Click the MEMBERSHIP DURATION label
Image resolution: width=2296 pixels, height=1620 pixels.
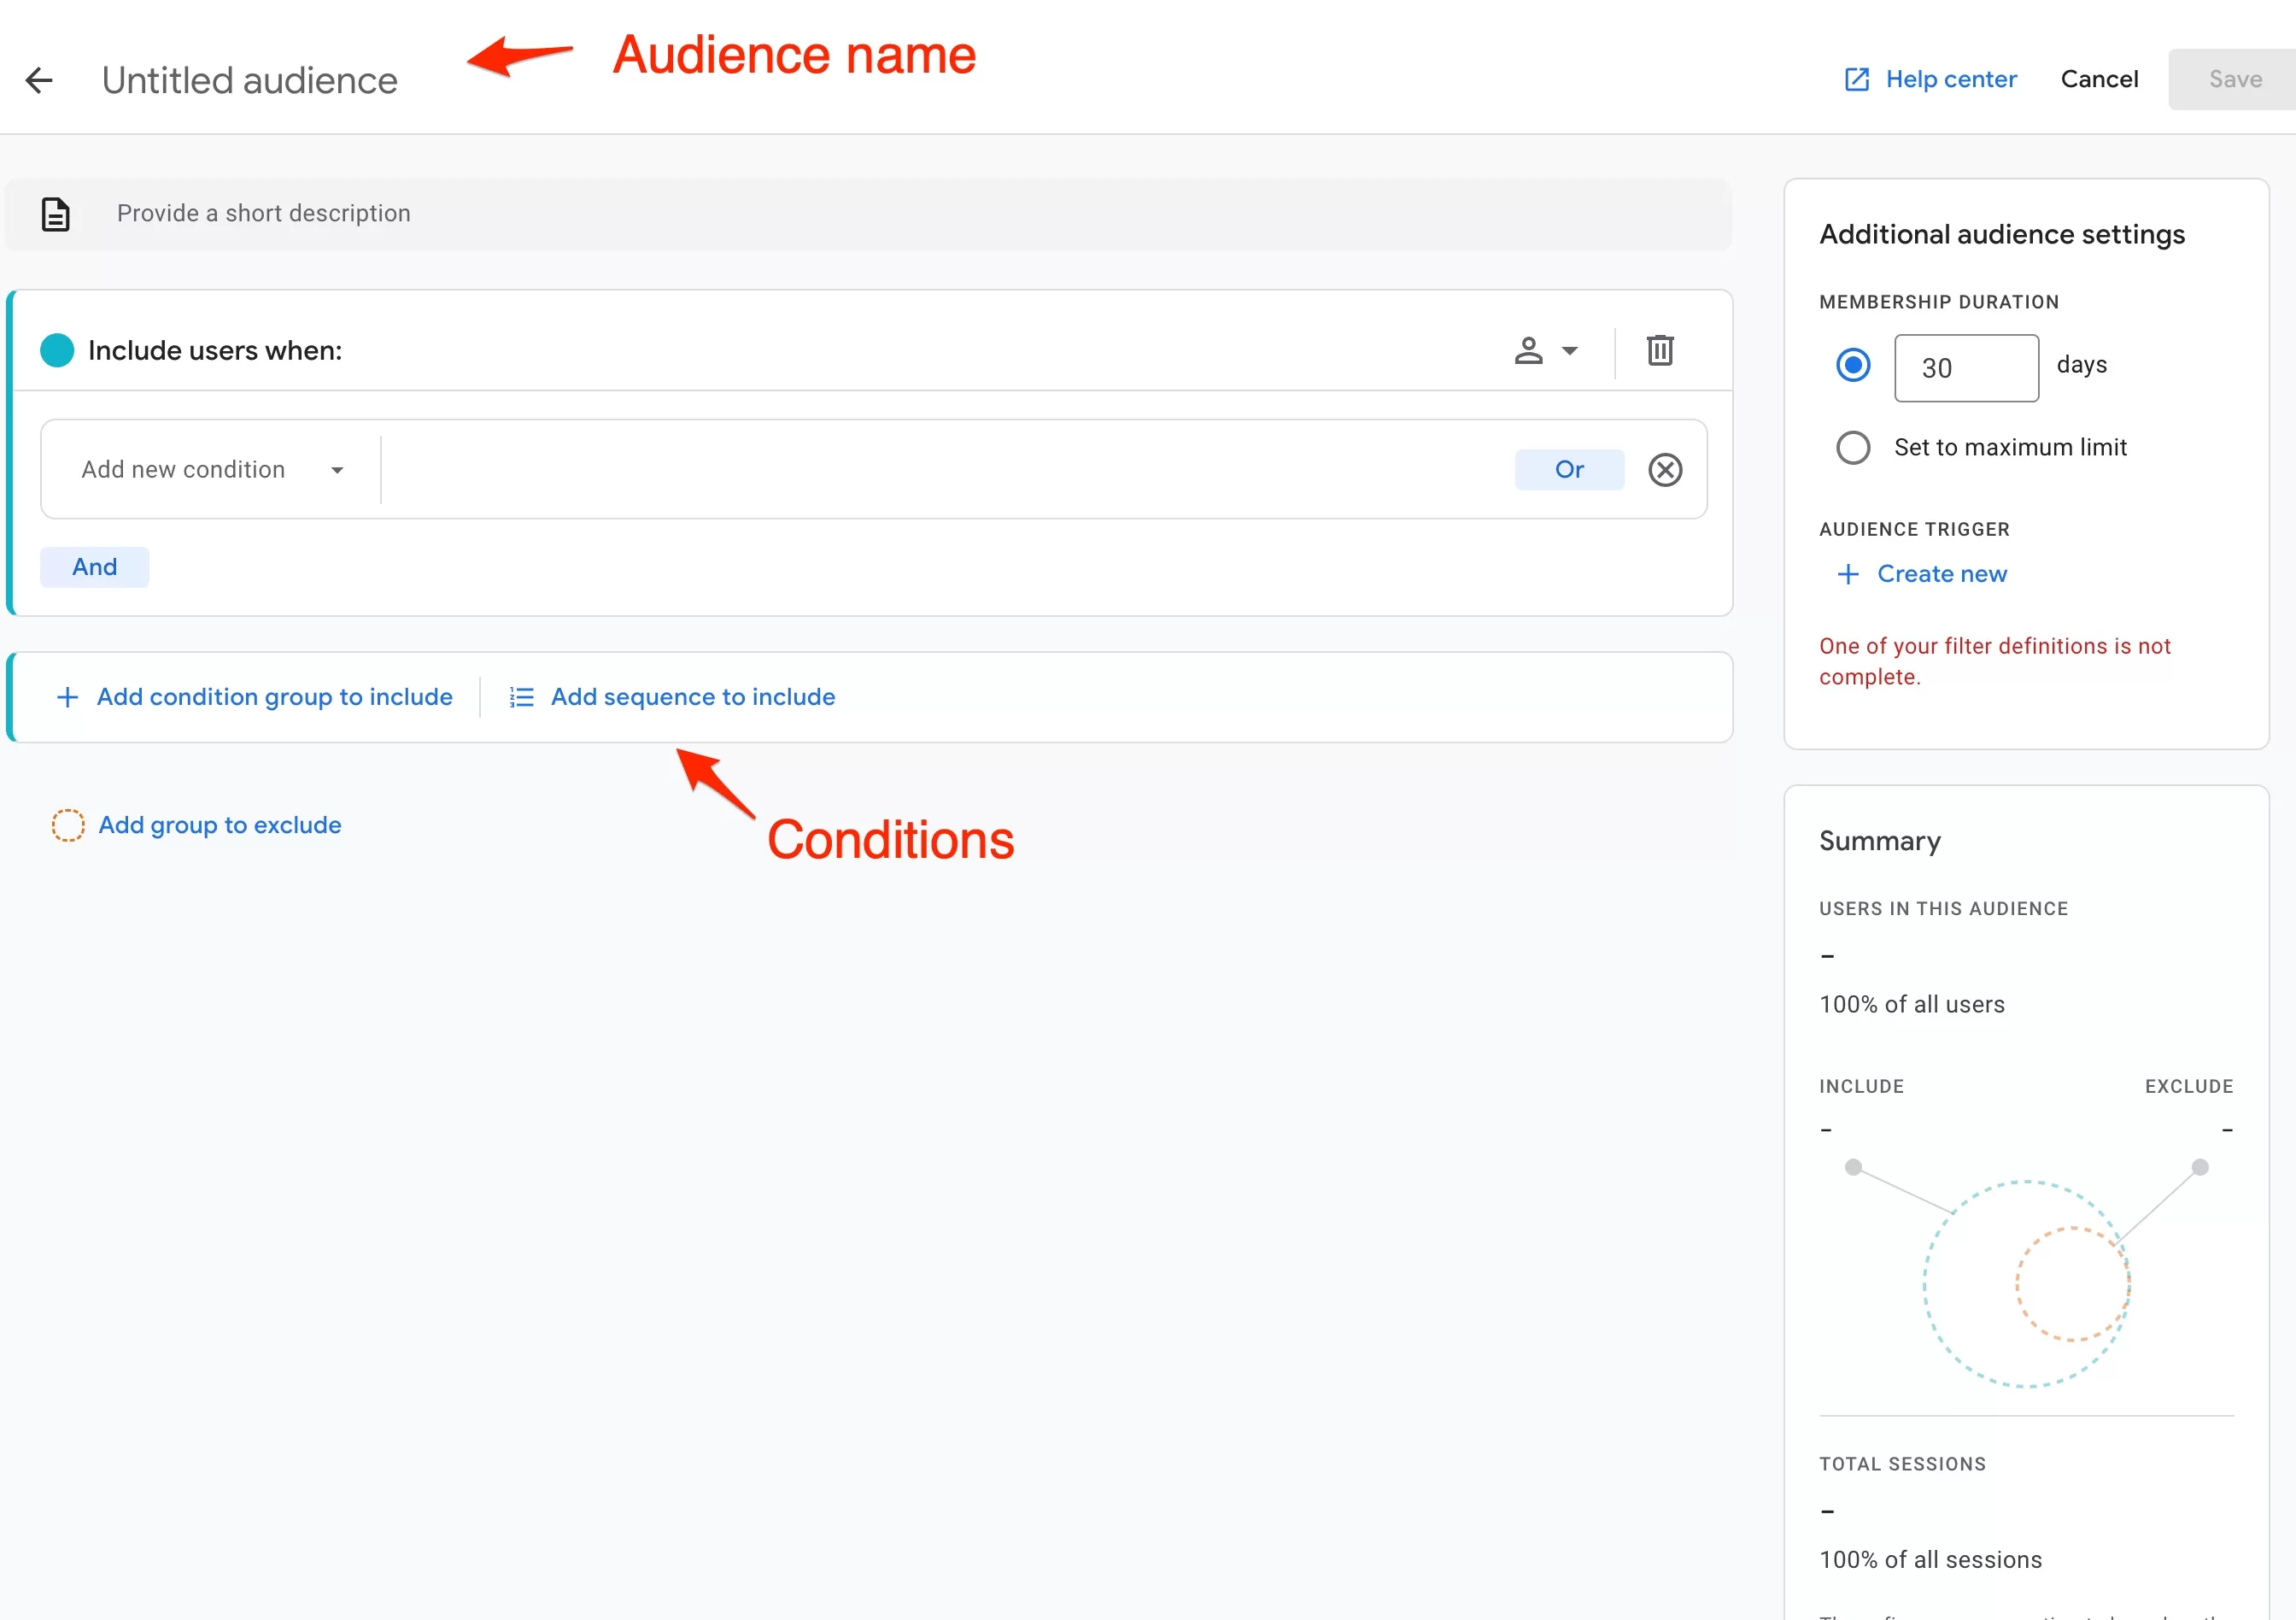click(1939, 302)
